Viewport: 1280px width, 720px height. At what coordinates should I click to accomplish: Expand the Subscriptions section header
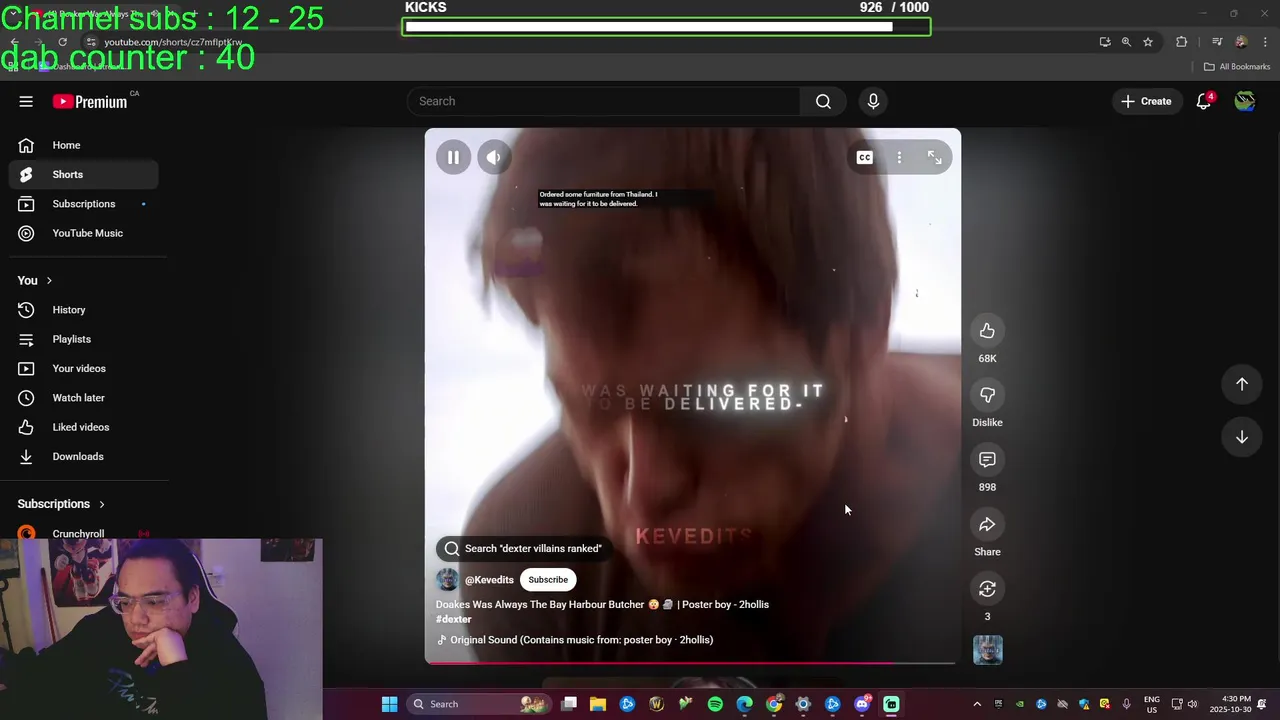coord(61,504)
